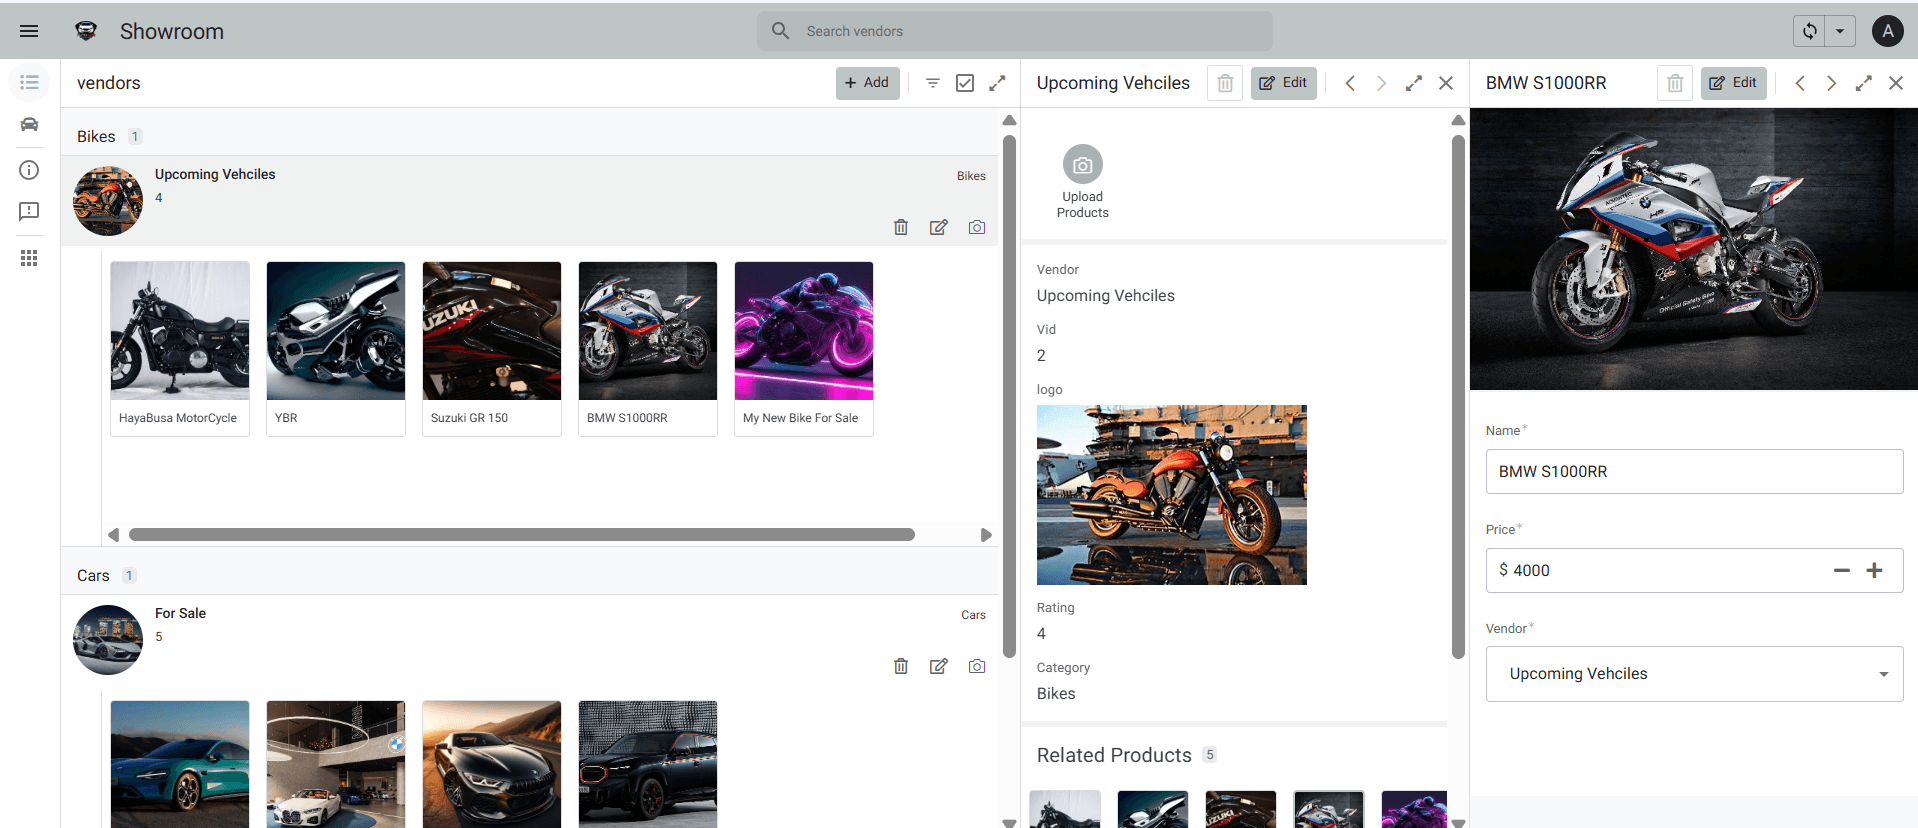The height and width of the screenshot is (828, 1918).
Task: Go to previous vendor in detail panel
Action: tap(1350, 83)
